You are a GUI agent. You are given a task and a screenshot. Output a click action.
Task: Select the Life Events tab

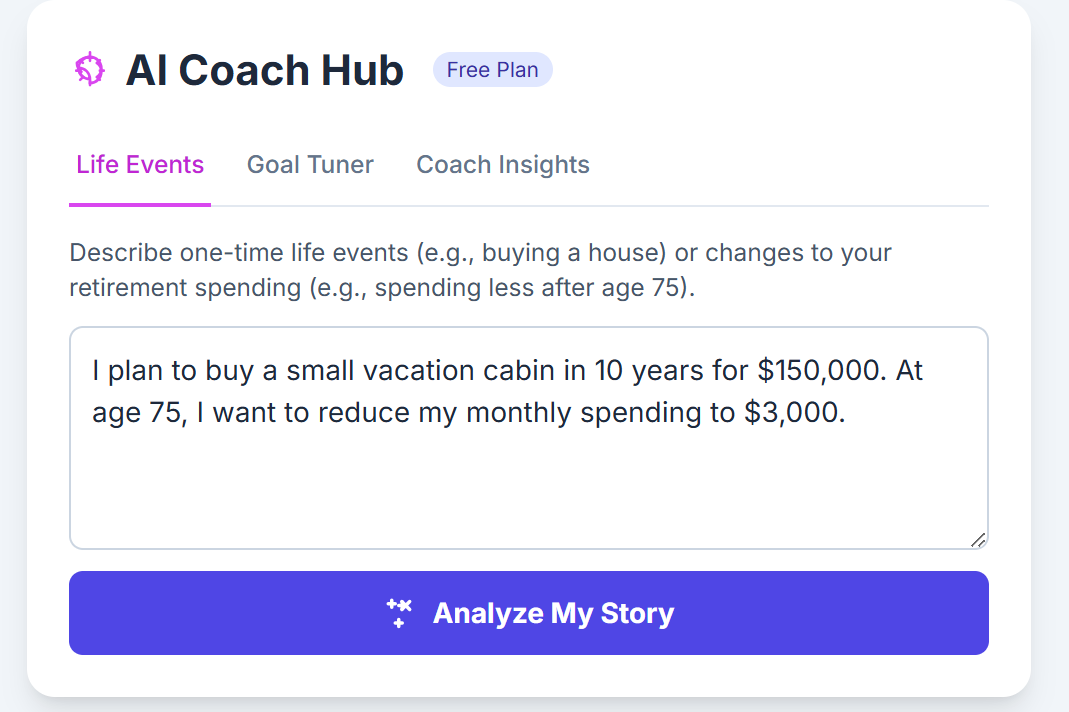point(139,164)
